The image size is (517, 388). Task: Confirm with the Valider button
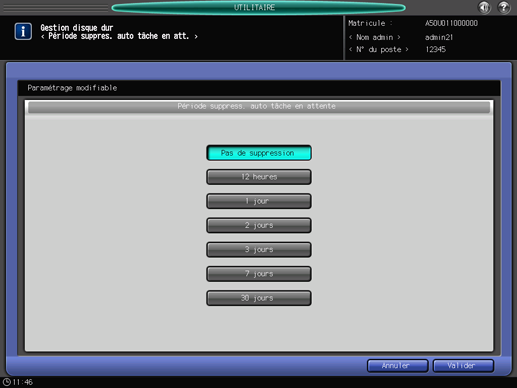(463, 366)
